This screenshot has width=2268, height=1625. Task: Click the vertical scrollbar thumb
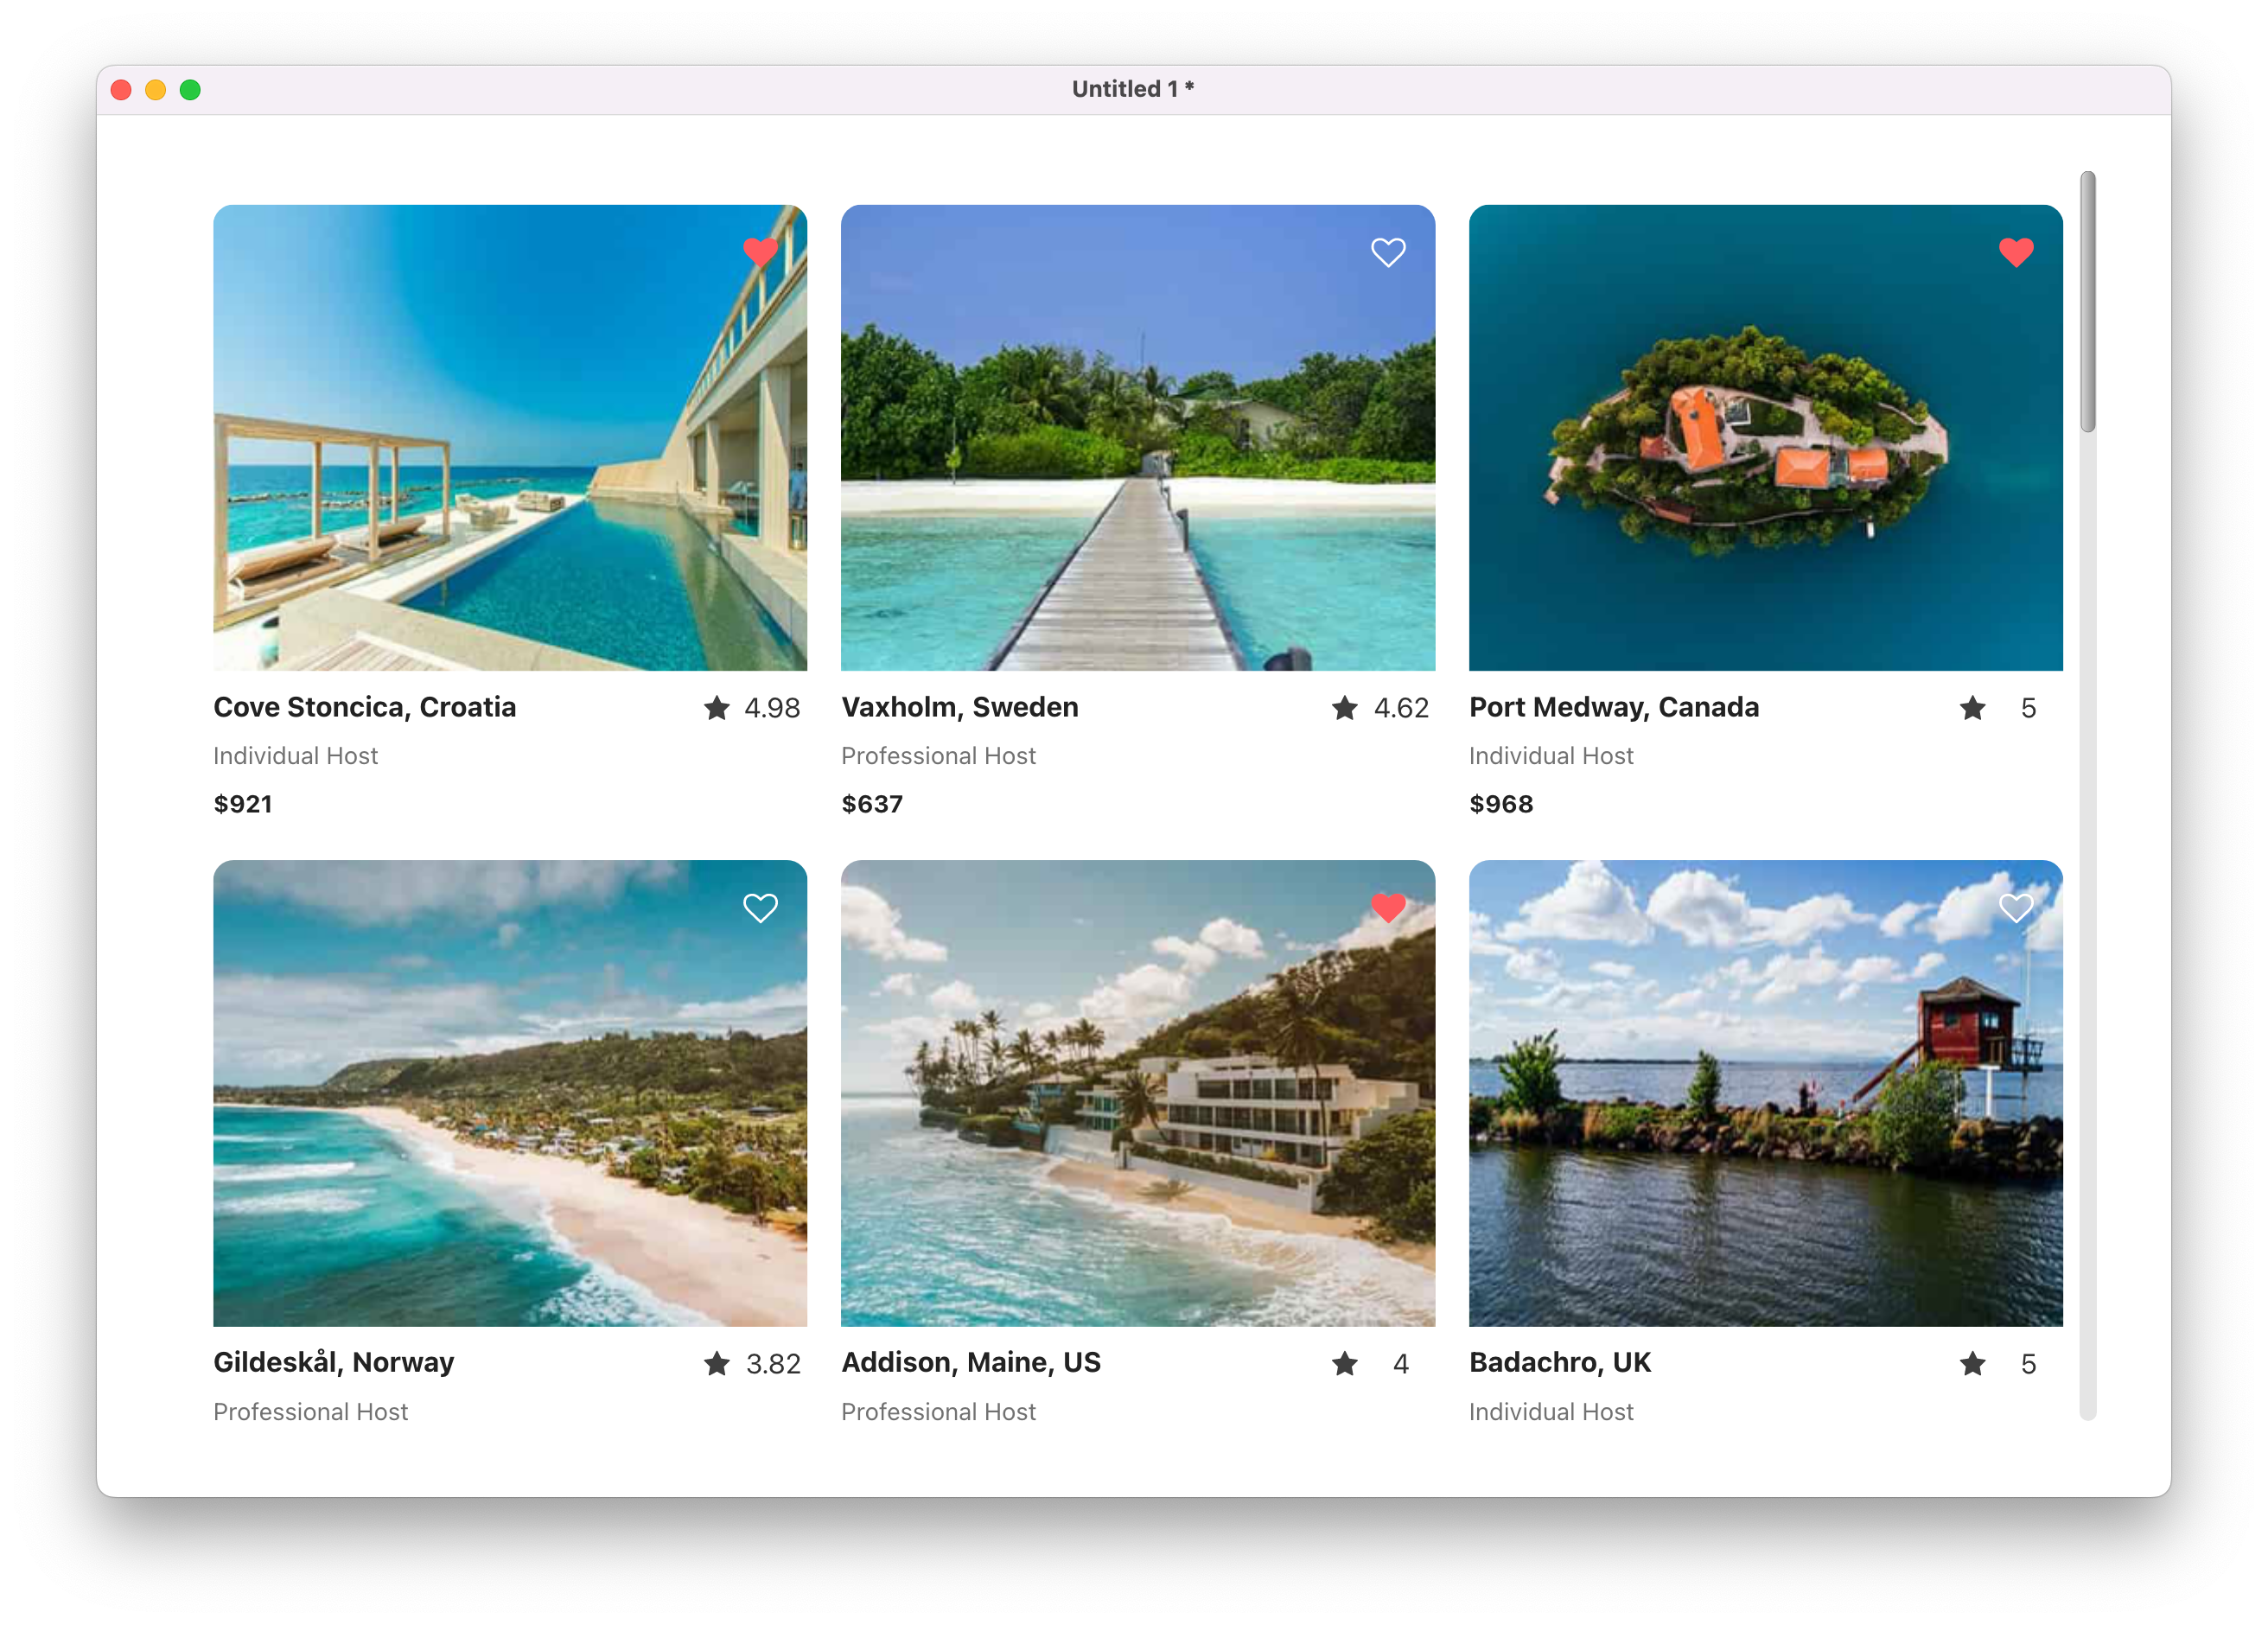(x=2087, y=302)
